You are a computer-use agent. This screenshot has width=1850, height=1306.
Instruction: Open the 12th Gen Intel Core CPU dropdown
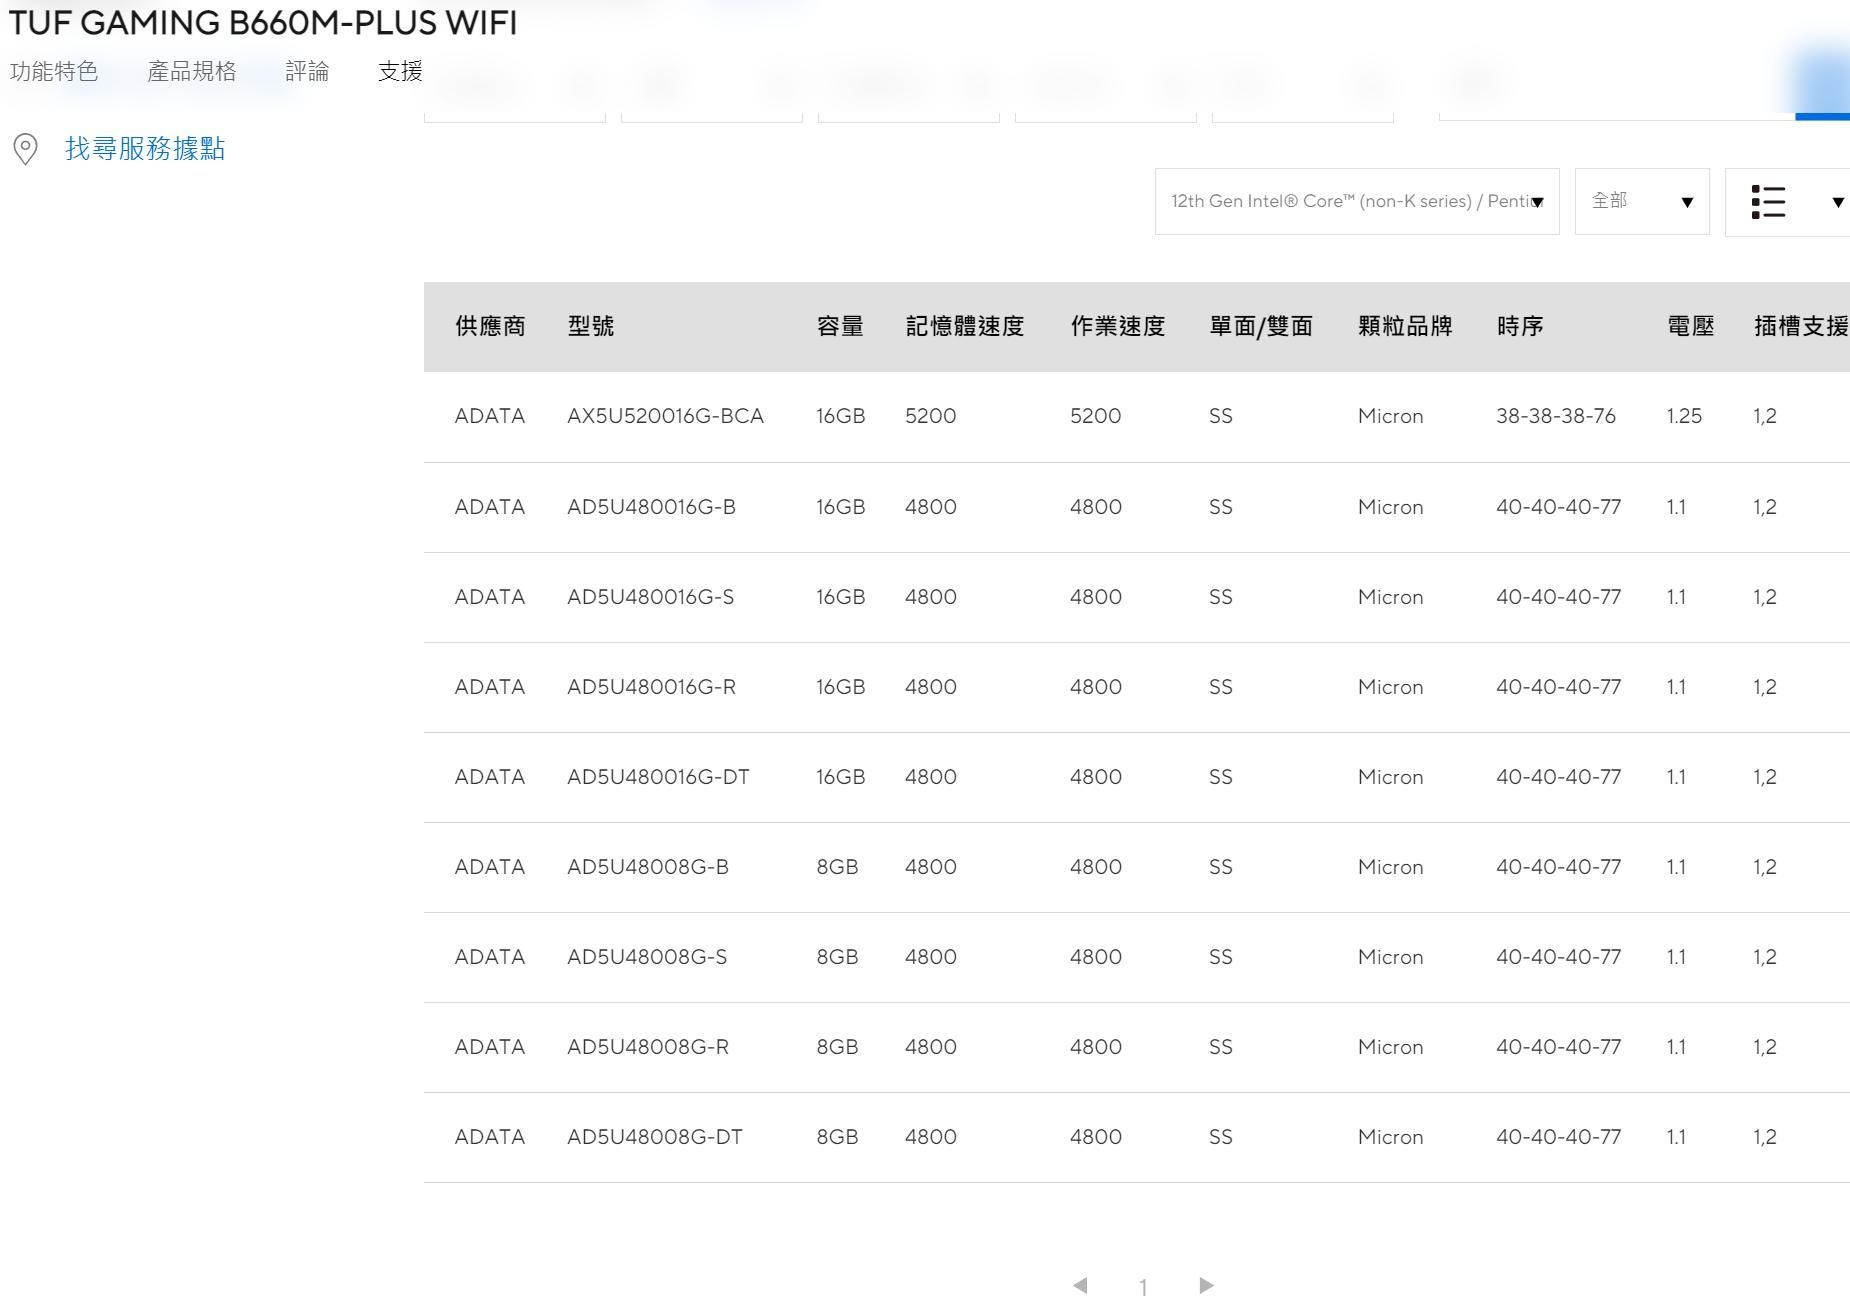[1356, 202]
